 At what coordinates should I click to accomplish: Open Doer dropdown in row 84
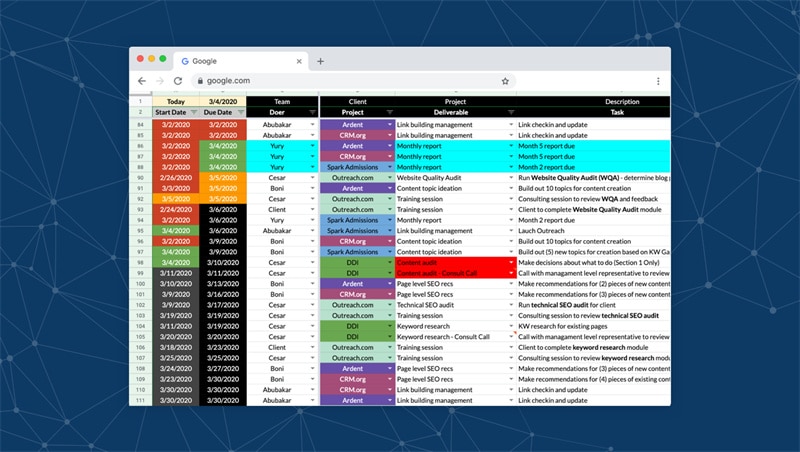tap(312, 124)
